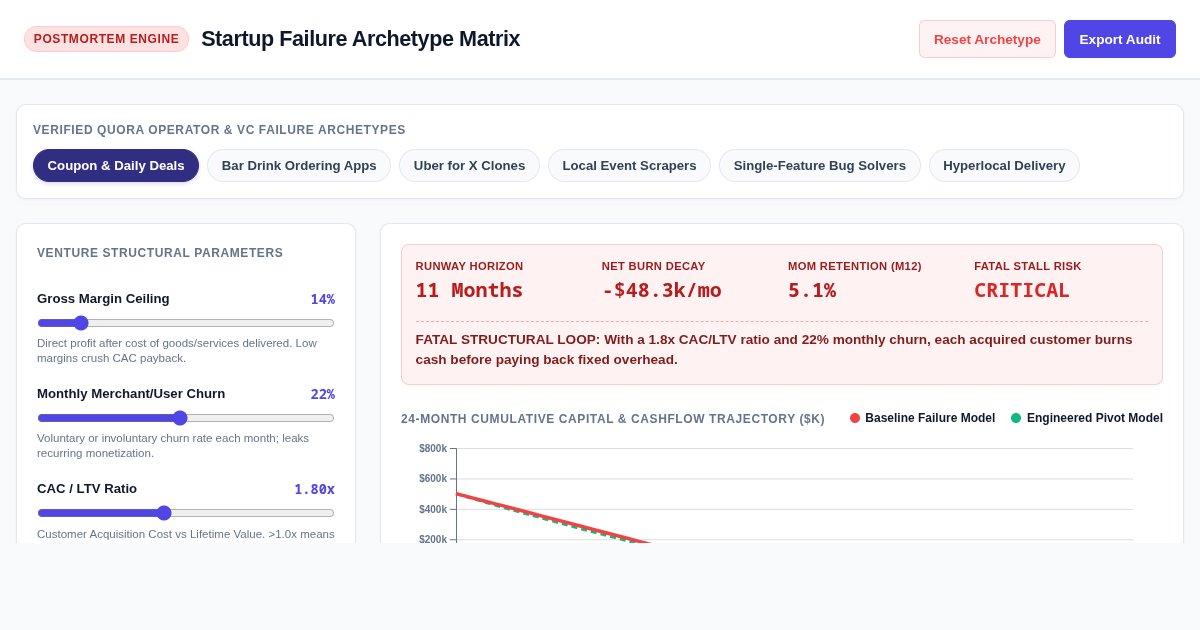1200x630 pixels.
Task: Move the CAC / LTV Ratio slider
Action: (186, 513)
